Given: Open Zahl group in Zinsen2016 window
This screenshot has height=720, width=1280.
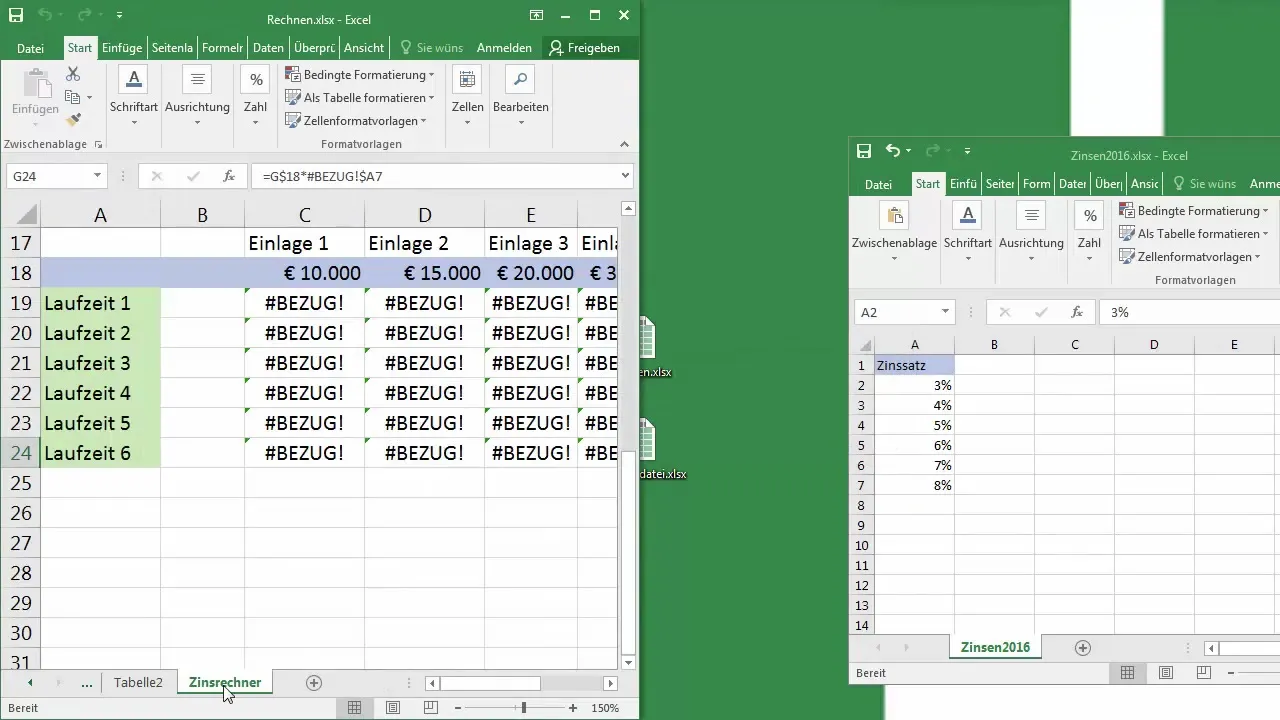Looking at the screenshot, I should point(1089,231).
